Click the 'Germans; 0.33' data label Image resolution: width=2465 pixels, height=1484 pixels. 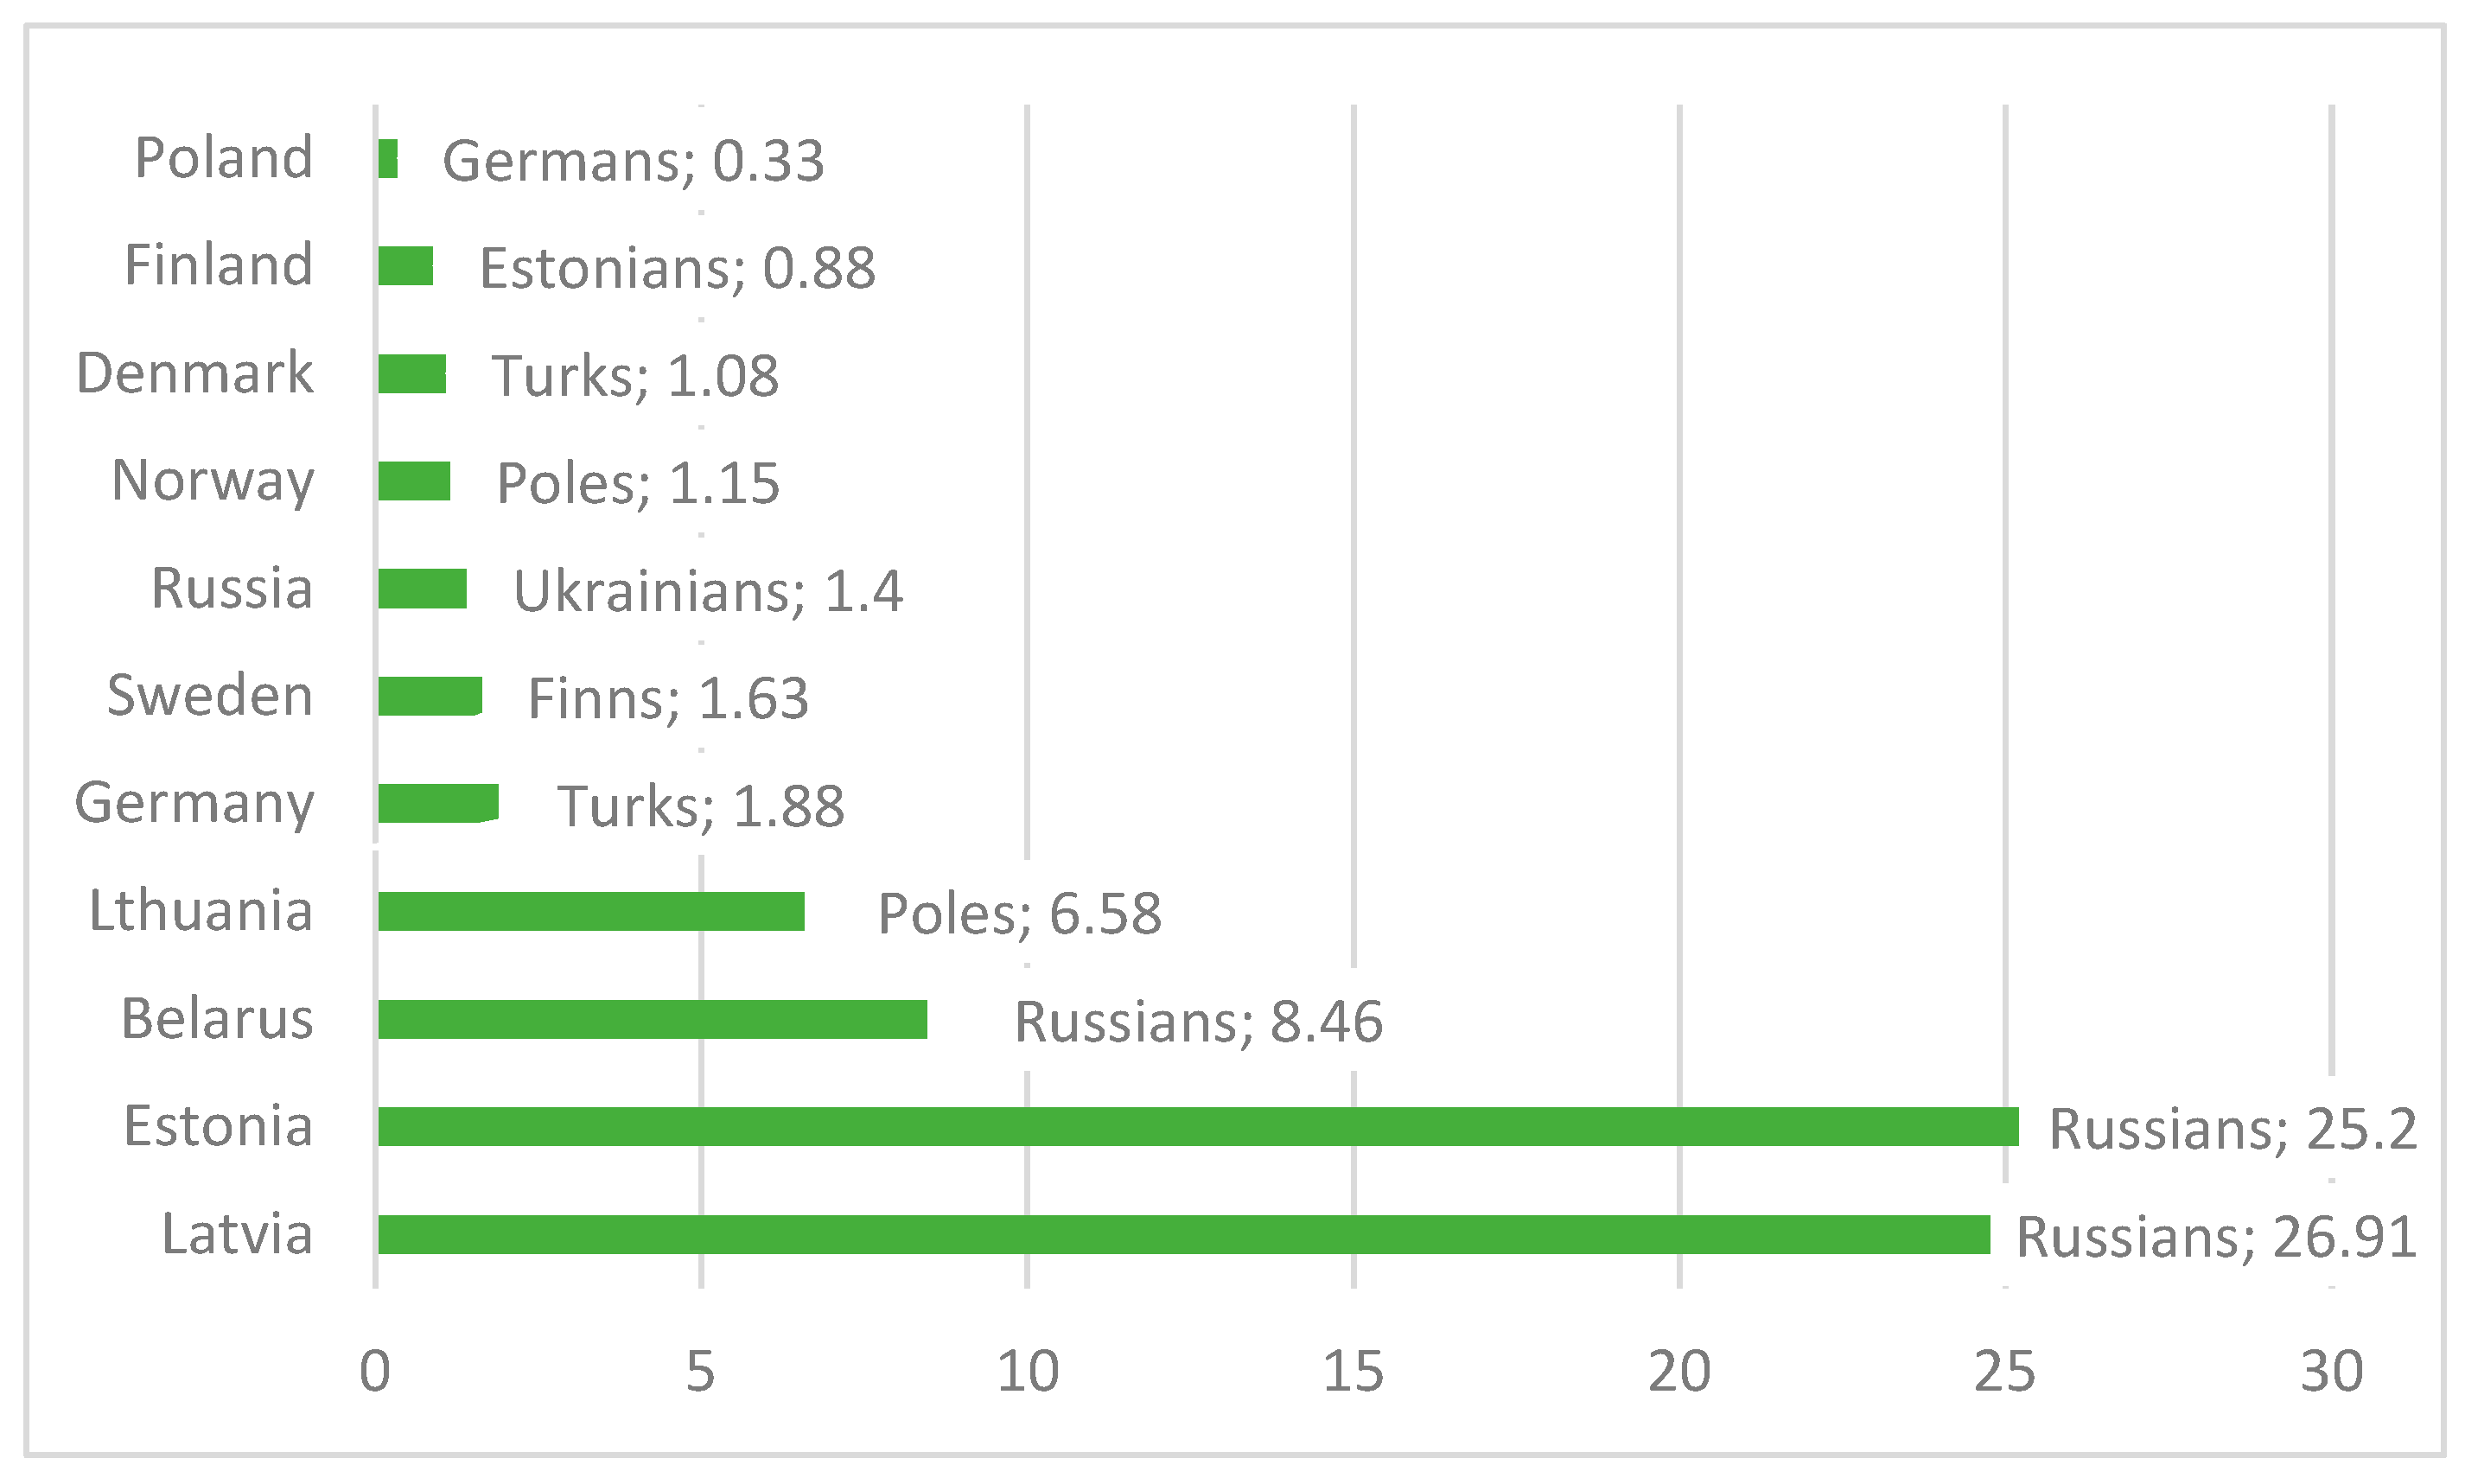click(x=633, y=161)
